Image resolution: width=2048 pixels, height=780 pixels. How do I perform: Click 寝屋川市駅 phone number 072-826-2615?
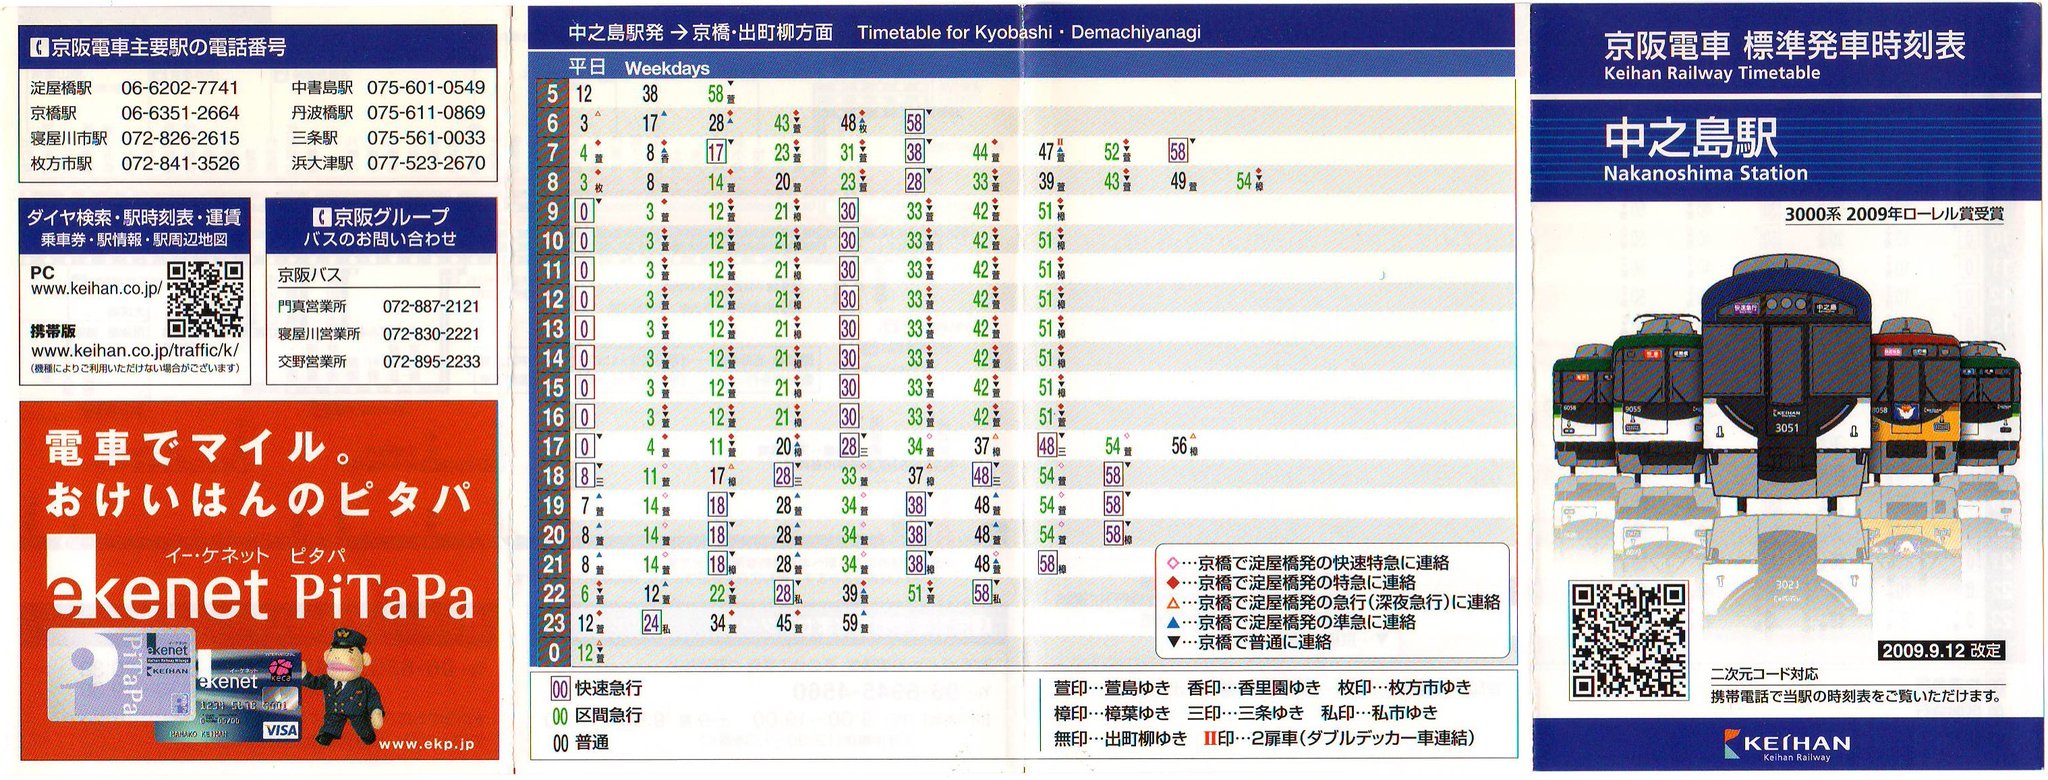(180, 138)
